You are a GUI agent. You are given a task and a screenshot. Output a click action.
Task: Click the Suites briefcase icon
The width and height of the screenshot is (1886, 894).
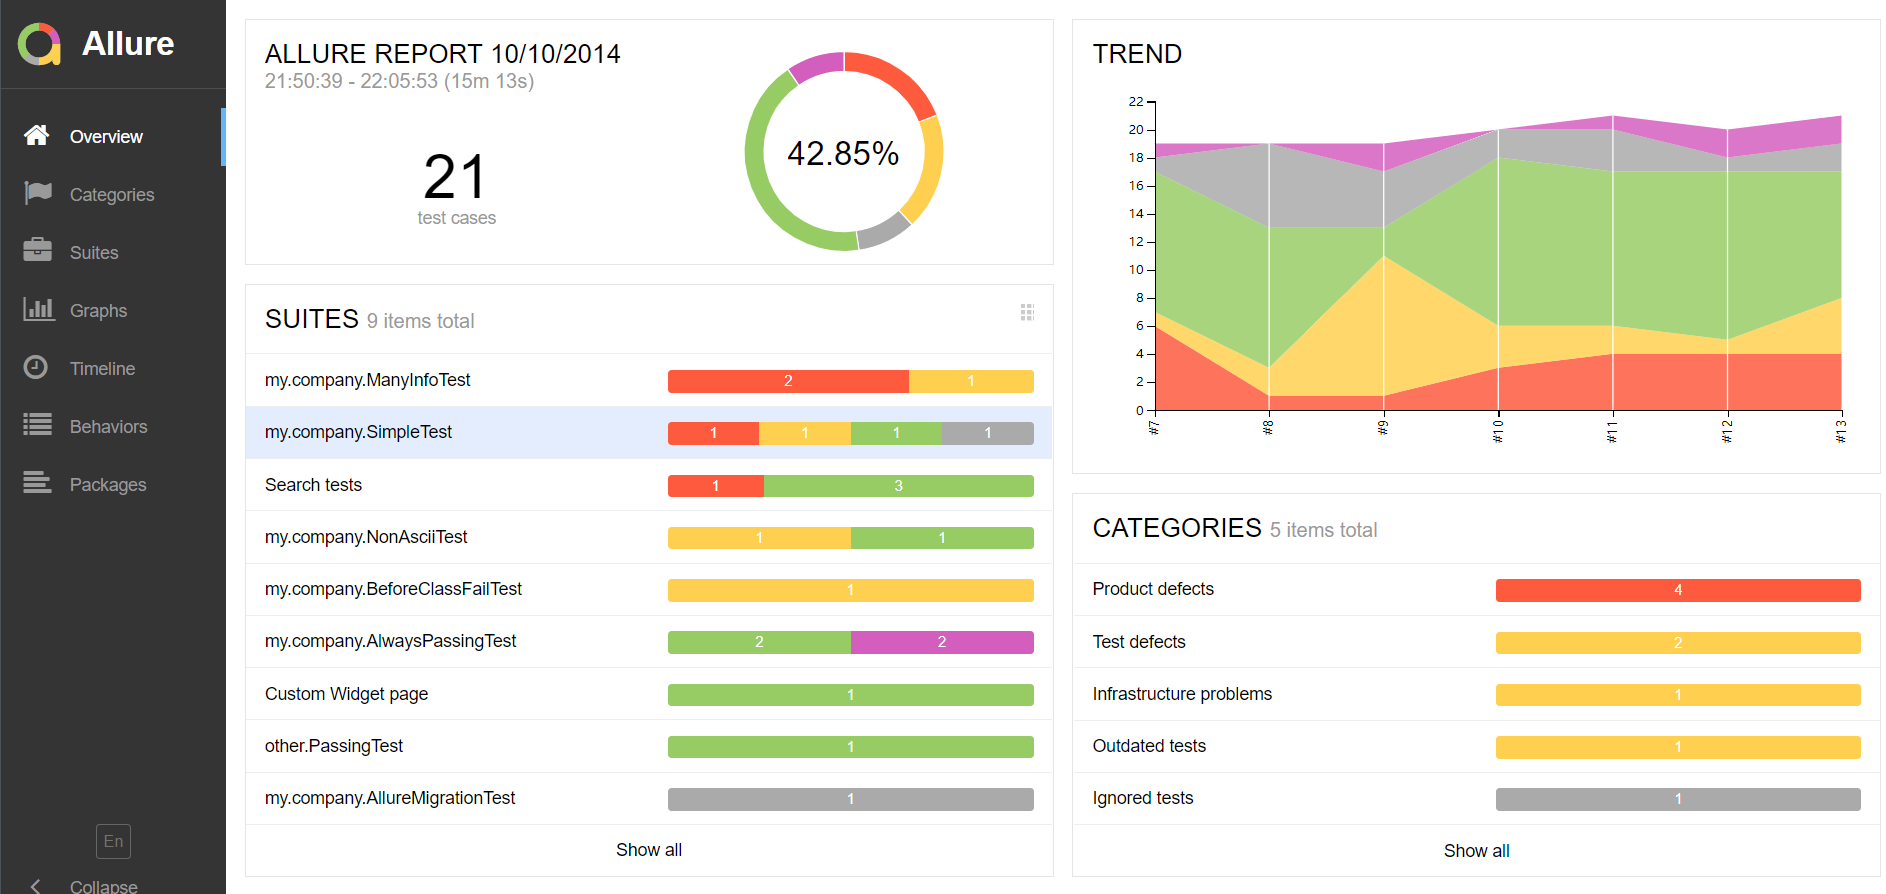(38, 250)
